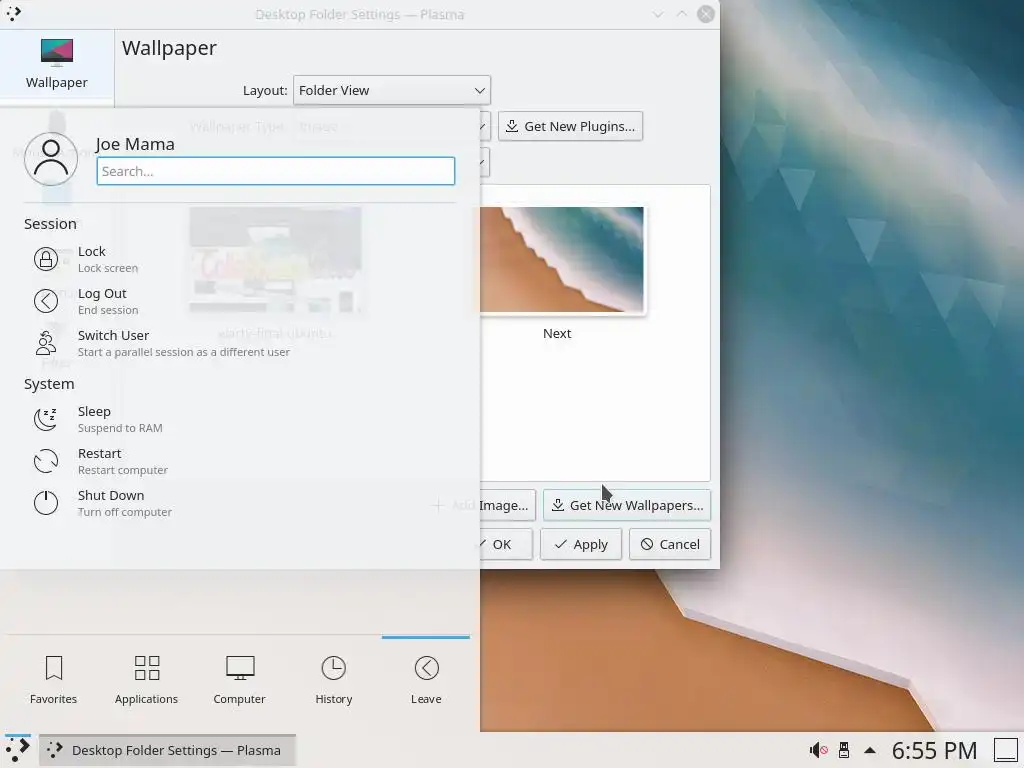Select the Leave tab

pos(426,680)
